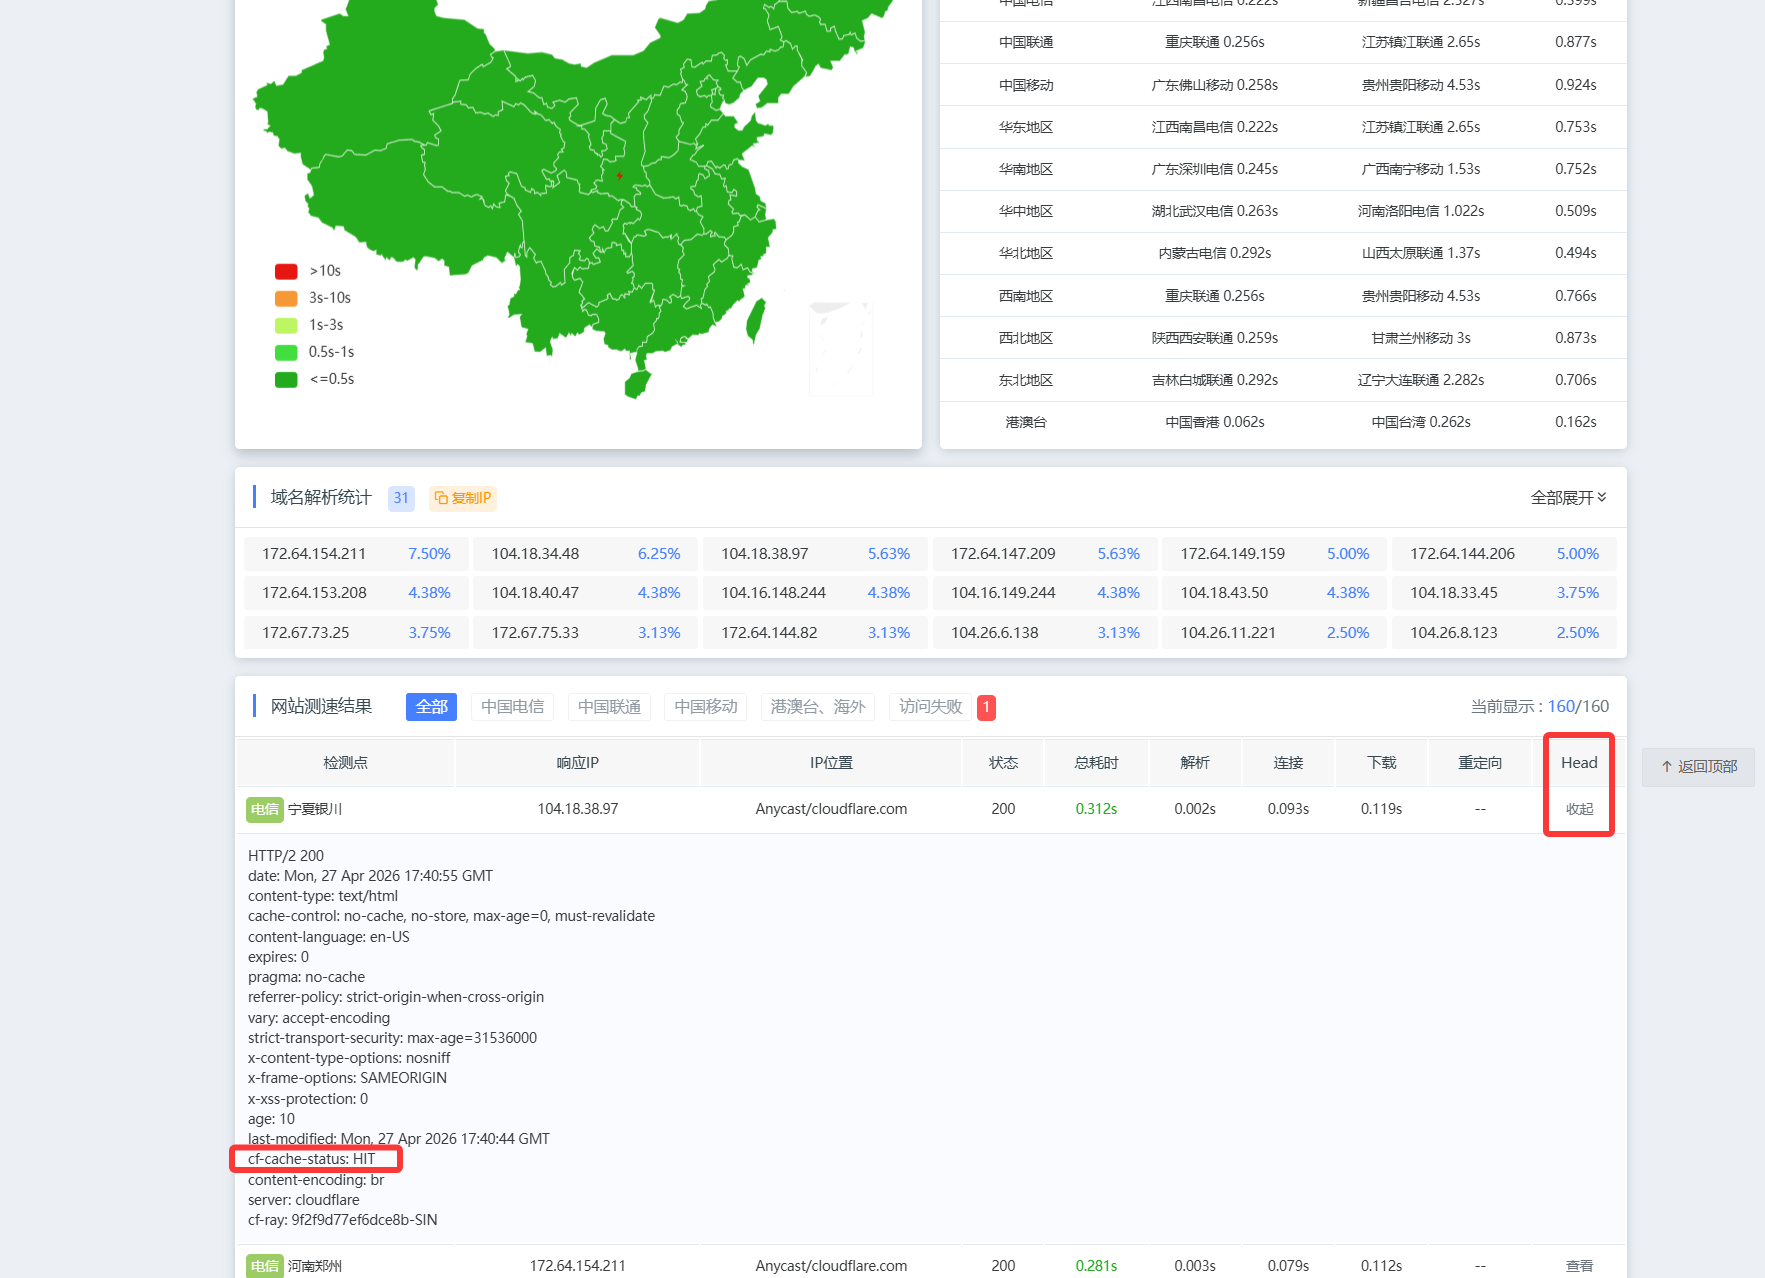This screenshot has height=1278, width=1765.
Task: Switch to 中国联通 filter tab
Action: click(x=609, y=707)
